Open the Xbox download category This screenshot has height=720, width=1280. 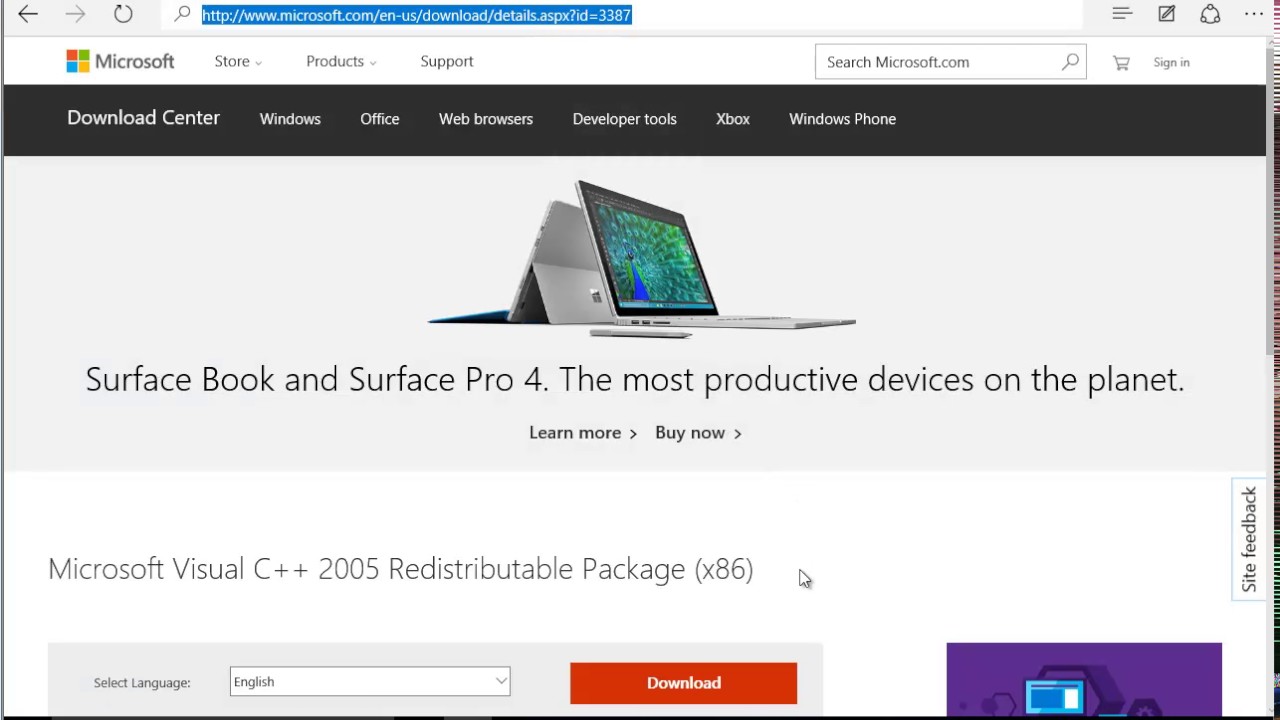733,119
